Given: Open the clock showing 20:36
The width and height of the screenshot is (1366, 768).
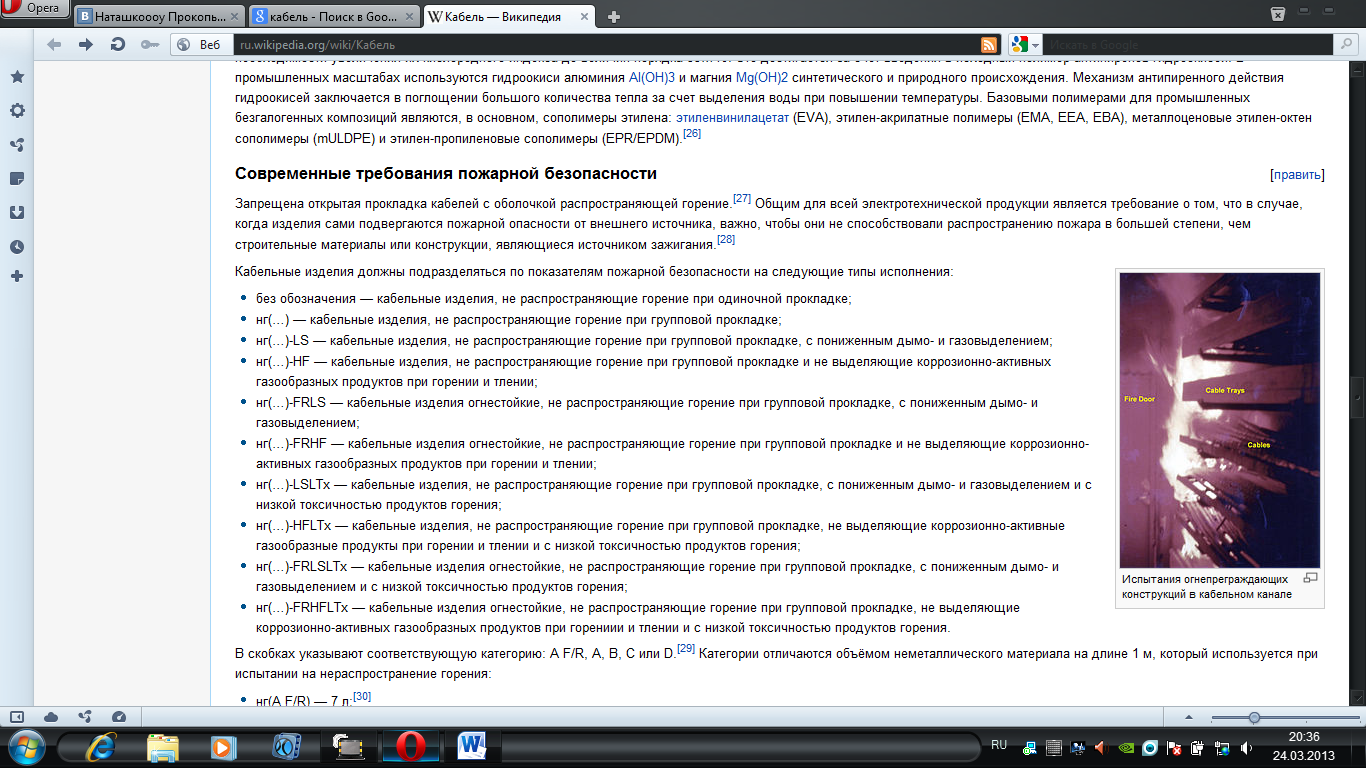Looking at the screenshot, I should click(1305, 738).
